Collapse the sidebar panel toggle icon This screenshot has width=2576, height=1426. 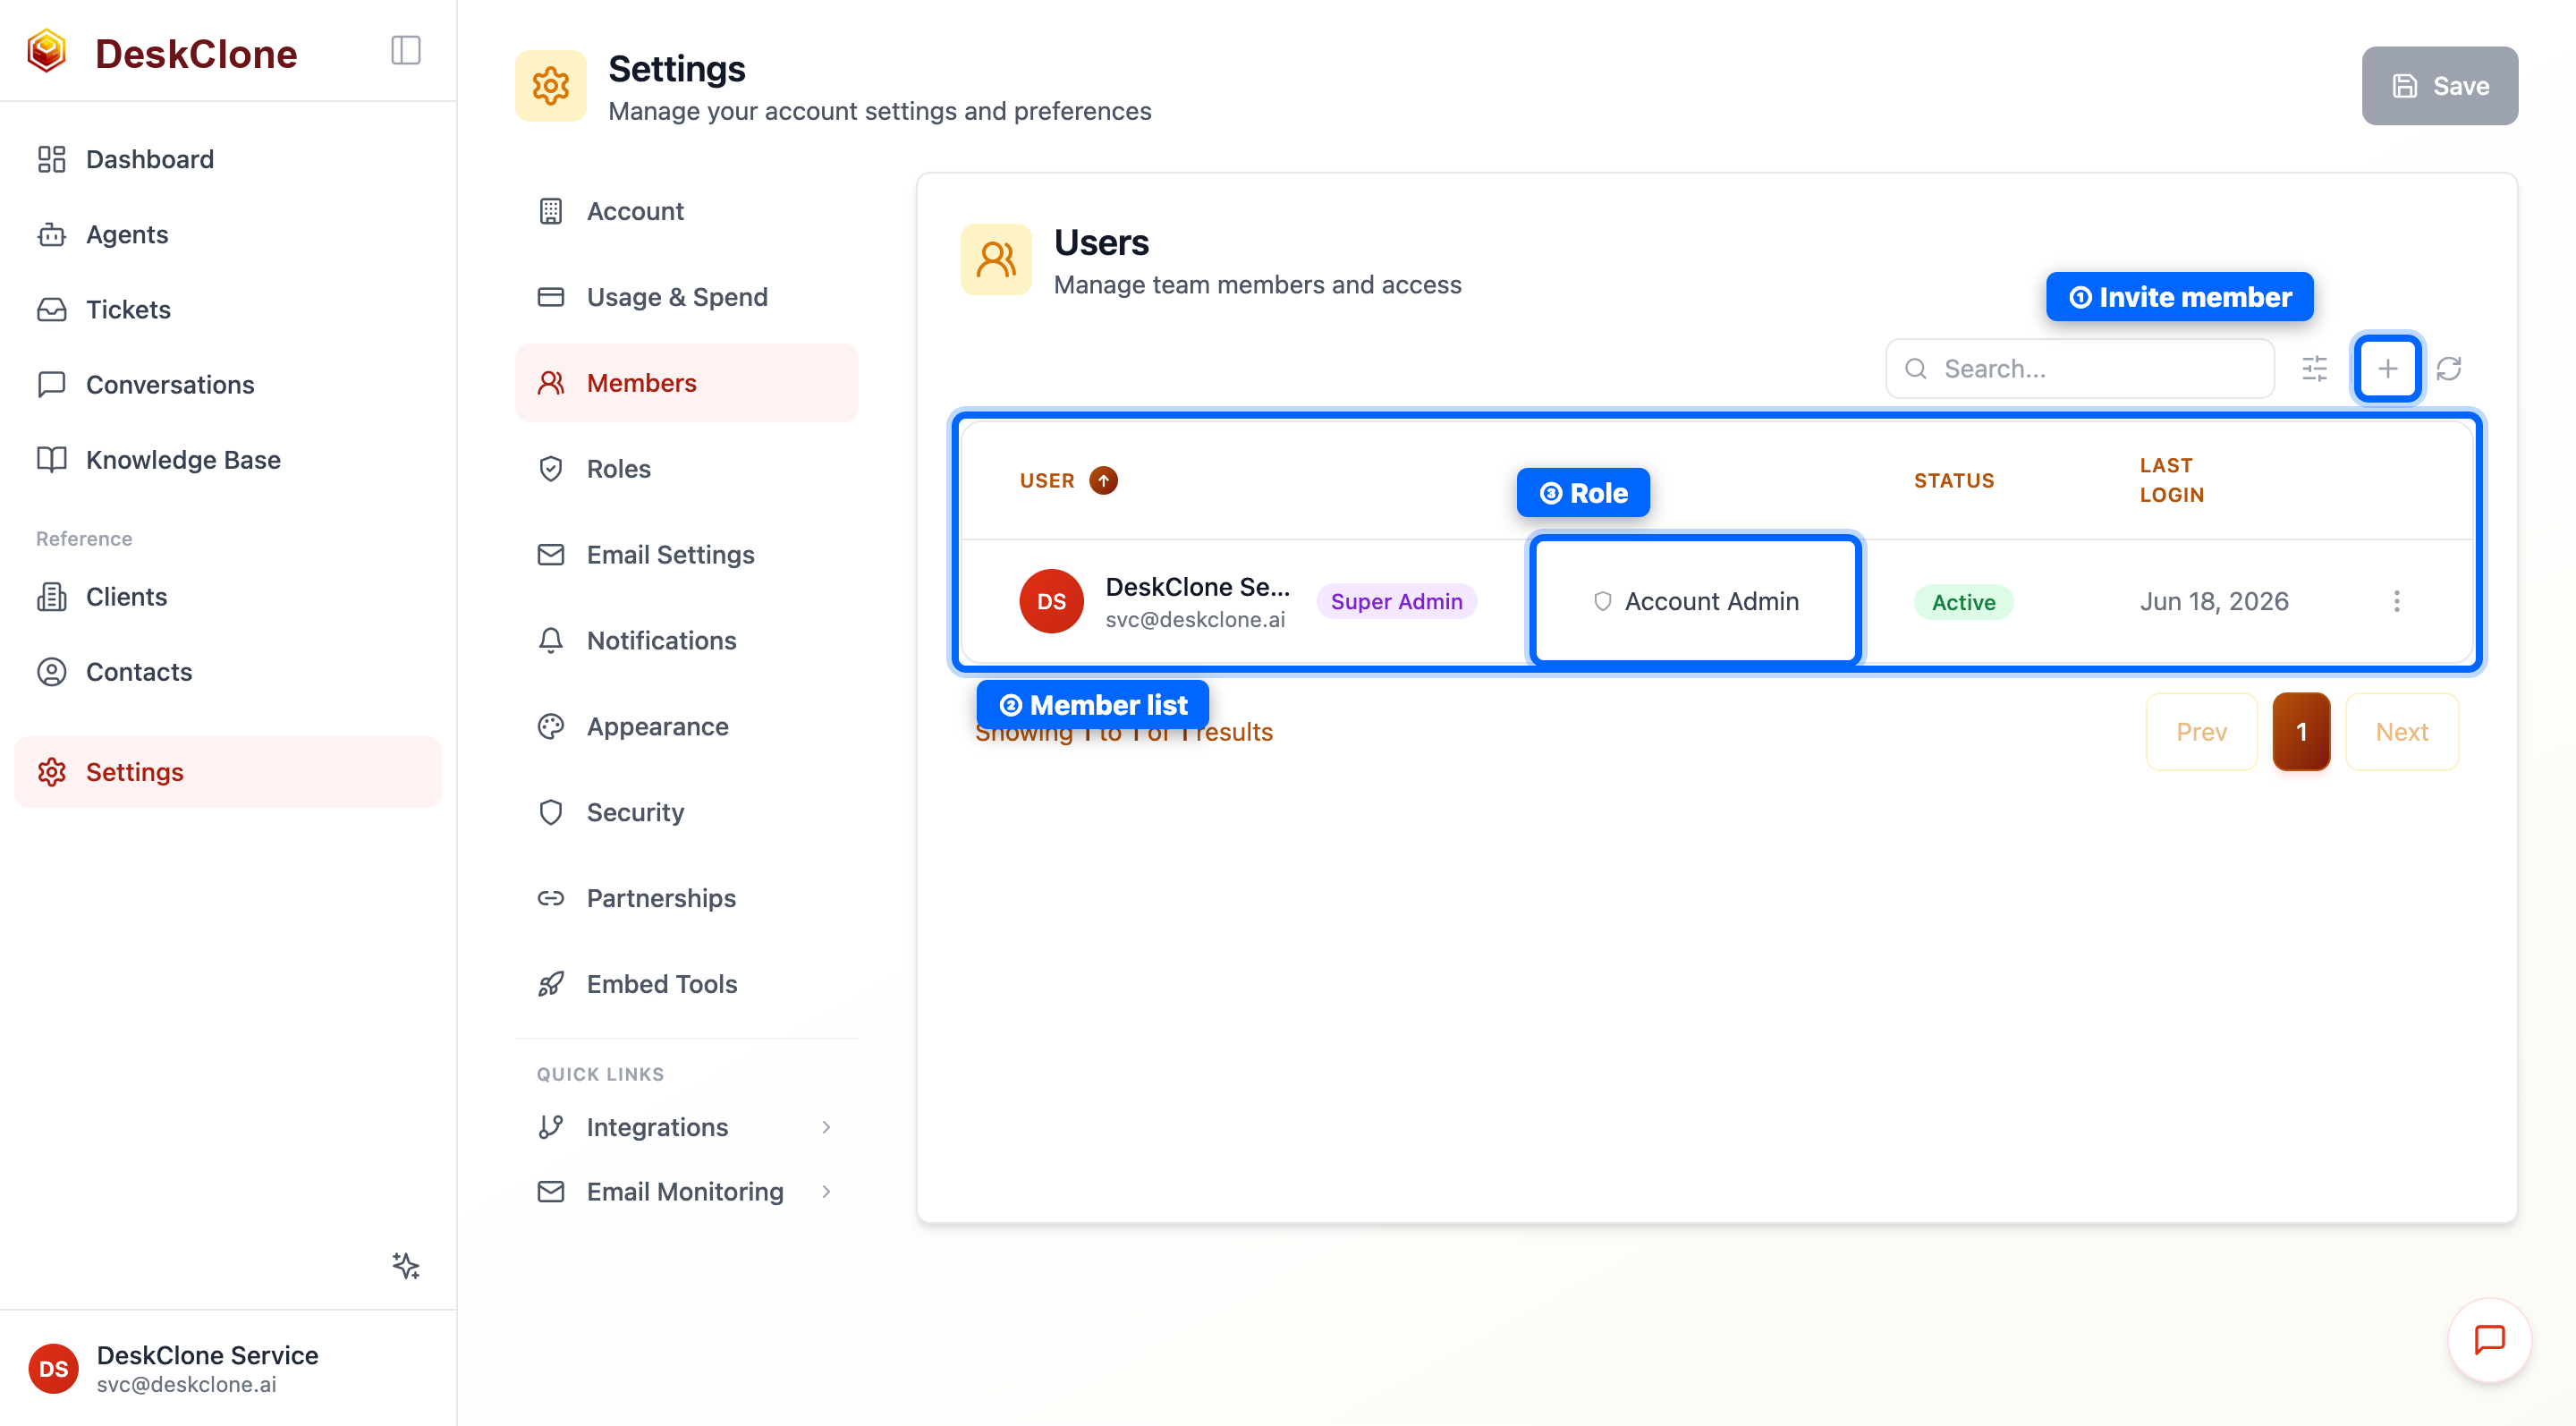pos(405,51)
